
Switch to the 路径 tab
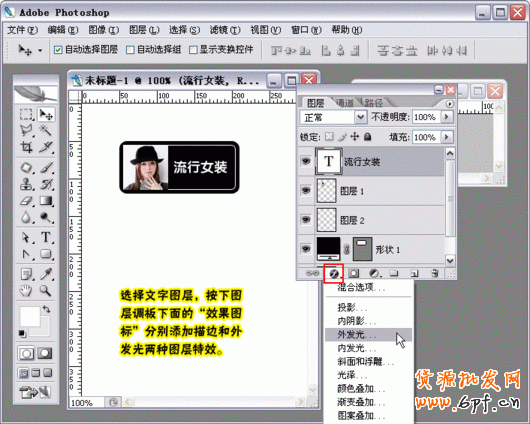click(374, 103)
